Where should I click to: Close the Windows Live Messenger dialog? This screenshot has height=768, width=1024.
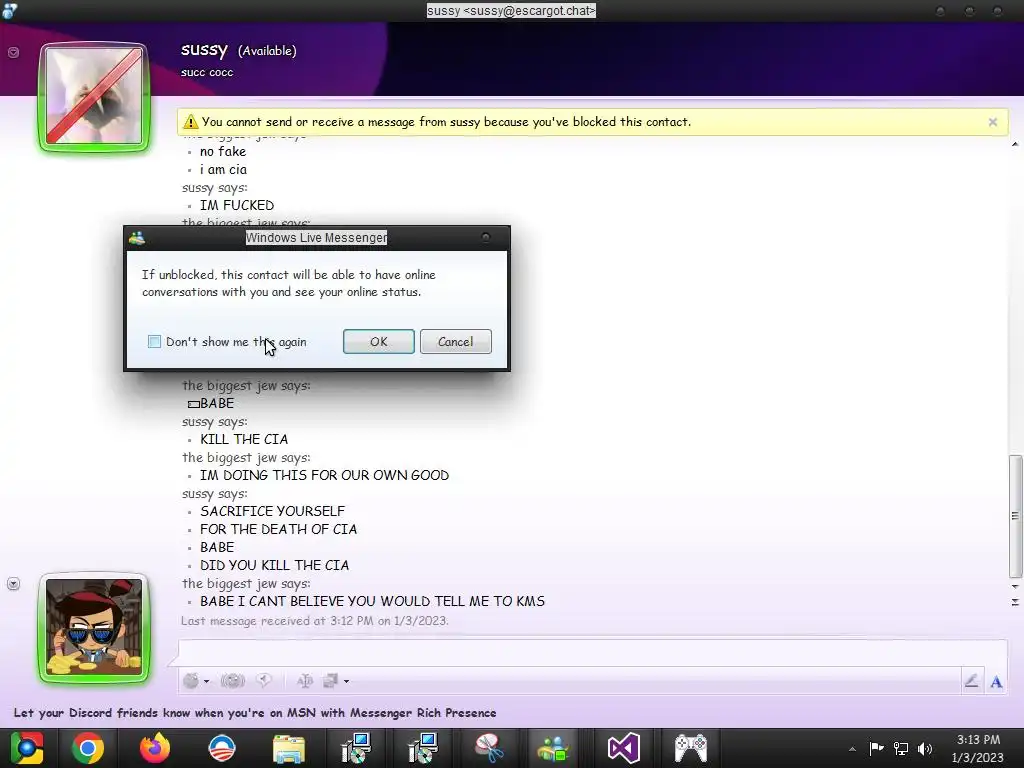(485, 237)
